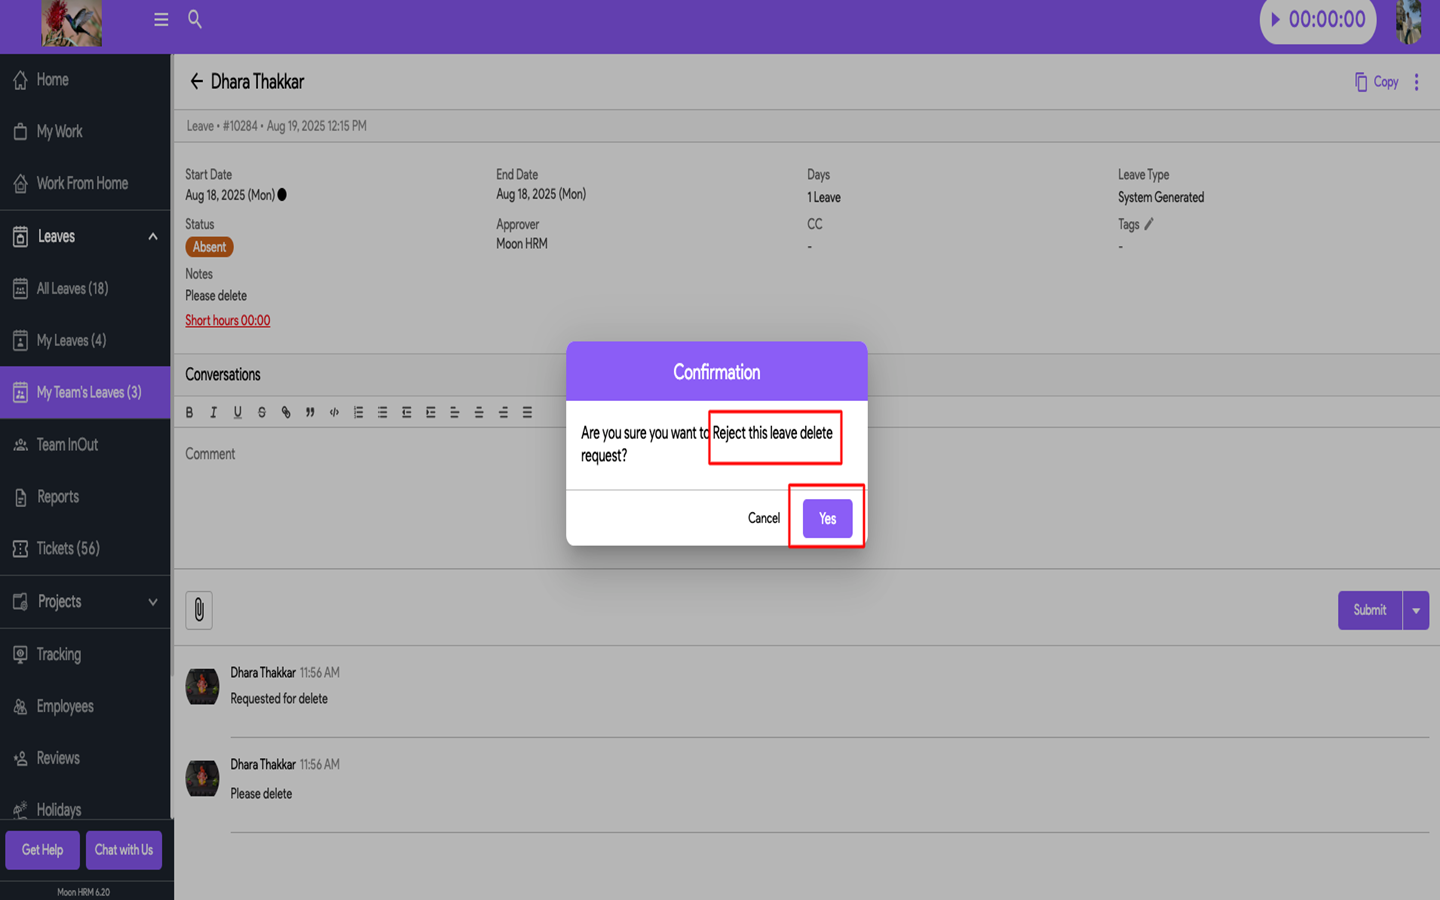Image resolution: width=1440 pixels, height=900 pixels.
Task: Open the Short hours 00:00 link
Action: point(227,321)
